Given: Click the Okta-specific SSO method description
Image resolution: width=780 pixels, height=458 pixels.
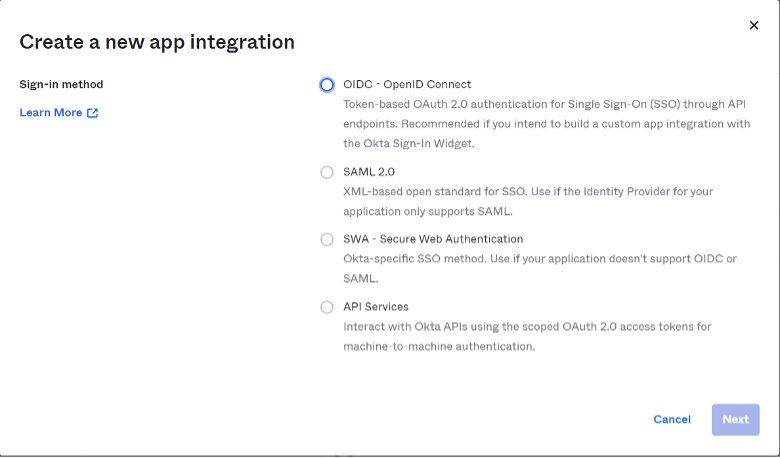Looking at the screenshot, I should pyautogui.click(x=540, y=259).
